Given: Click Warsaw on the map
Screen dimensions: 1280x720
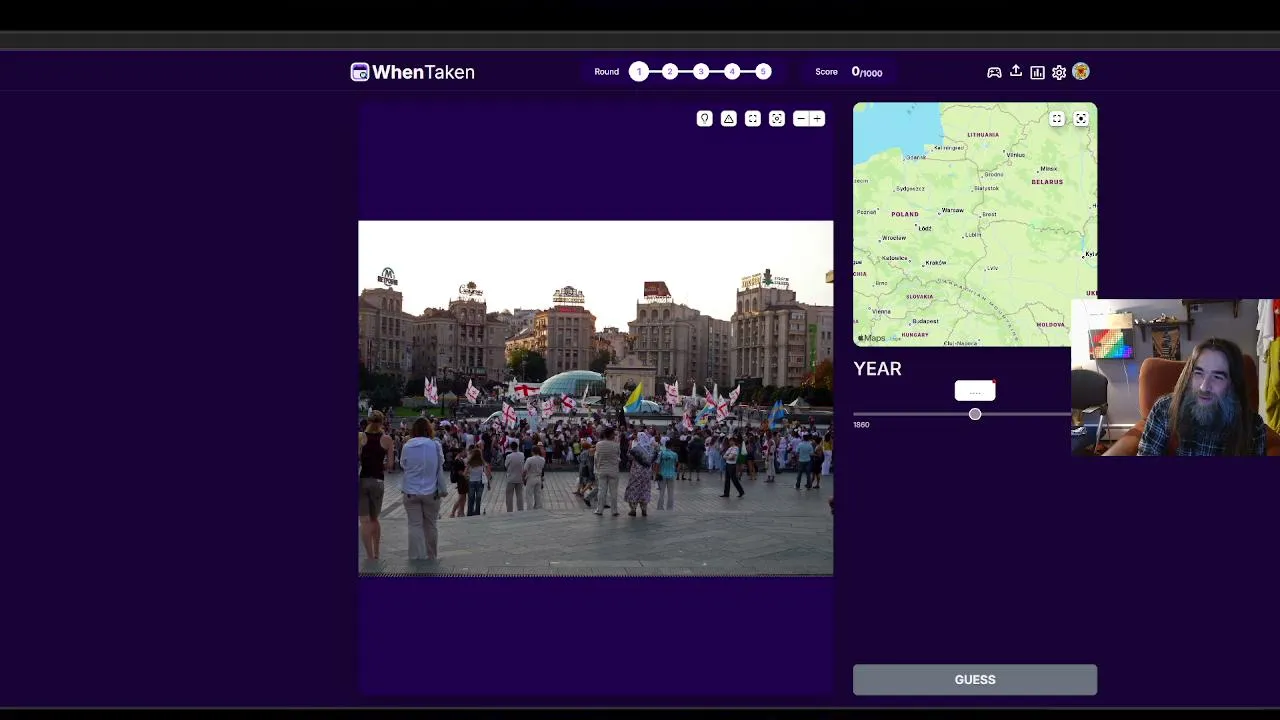Looking at the screenshot, I should (952, 210).
